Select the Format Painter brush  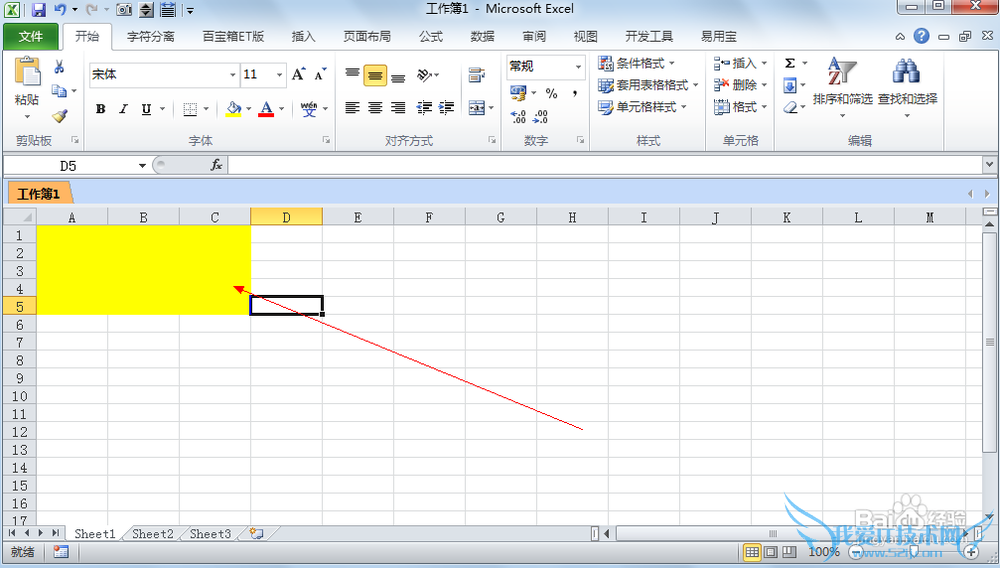[x=59, y=115]
